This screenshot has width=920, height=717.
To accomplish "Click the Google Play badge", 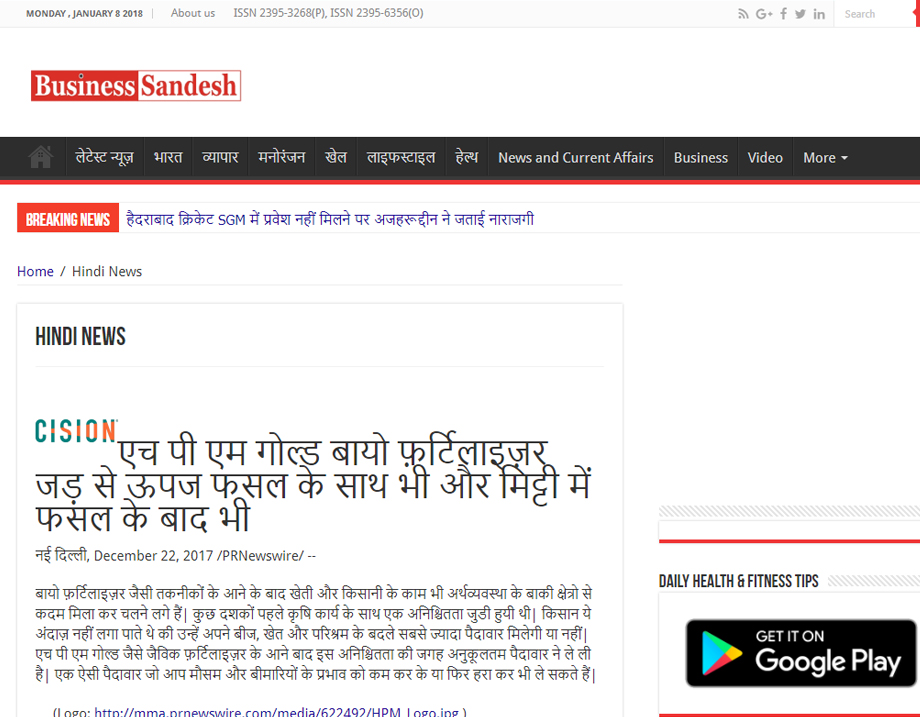I will 801,652.
